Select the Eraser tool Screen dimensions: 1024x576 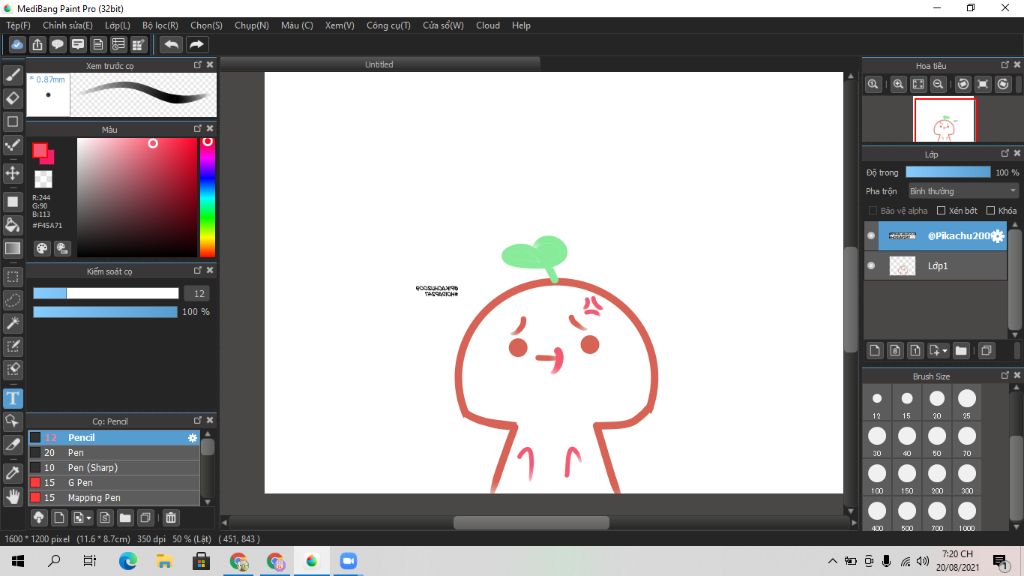tap(12, 98)
